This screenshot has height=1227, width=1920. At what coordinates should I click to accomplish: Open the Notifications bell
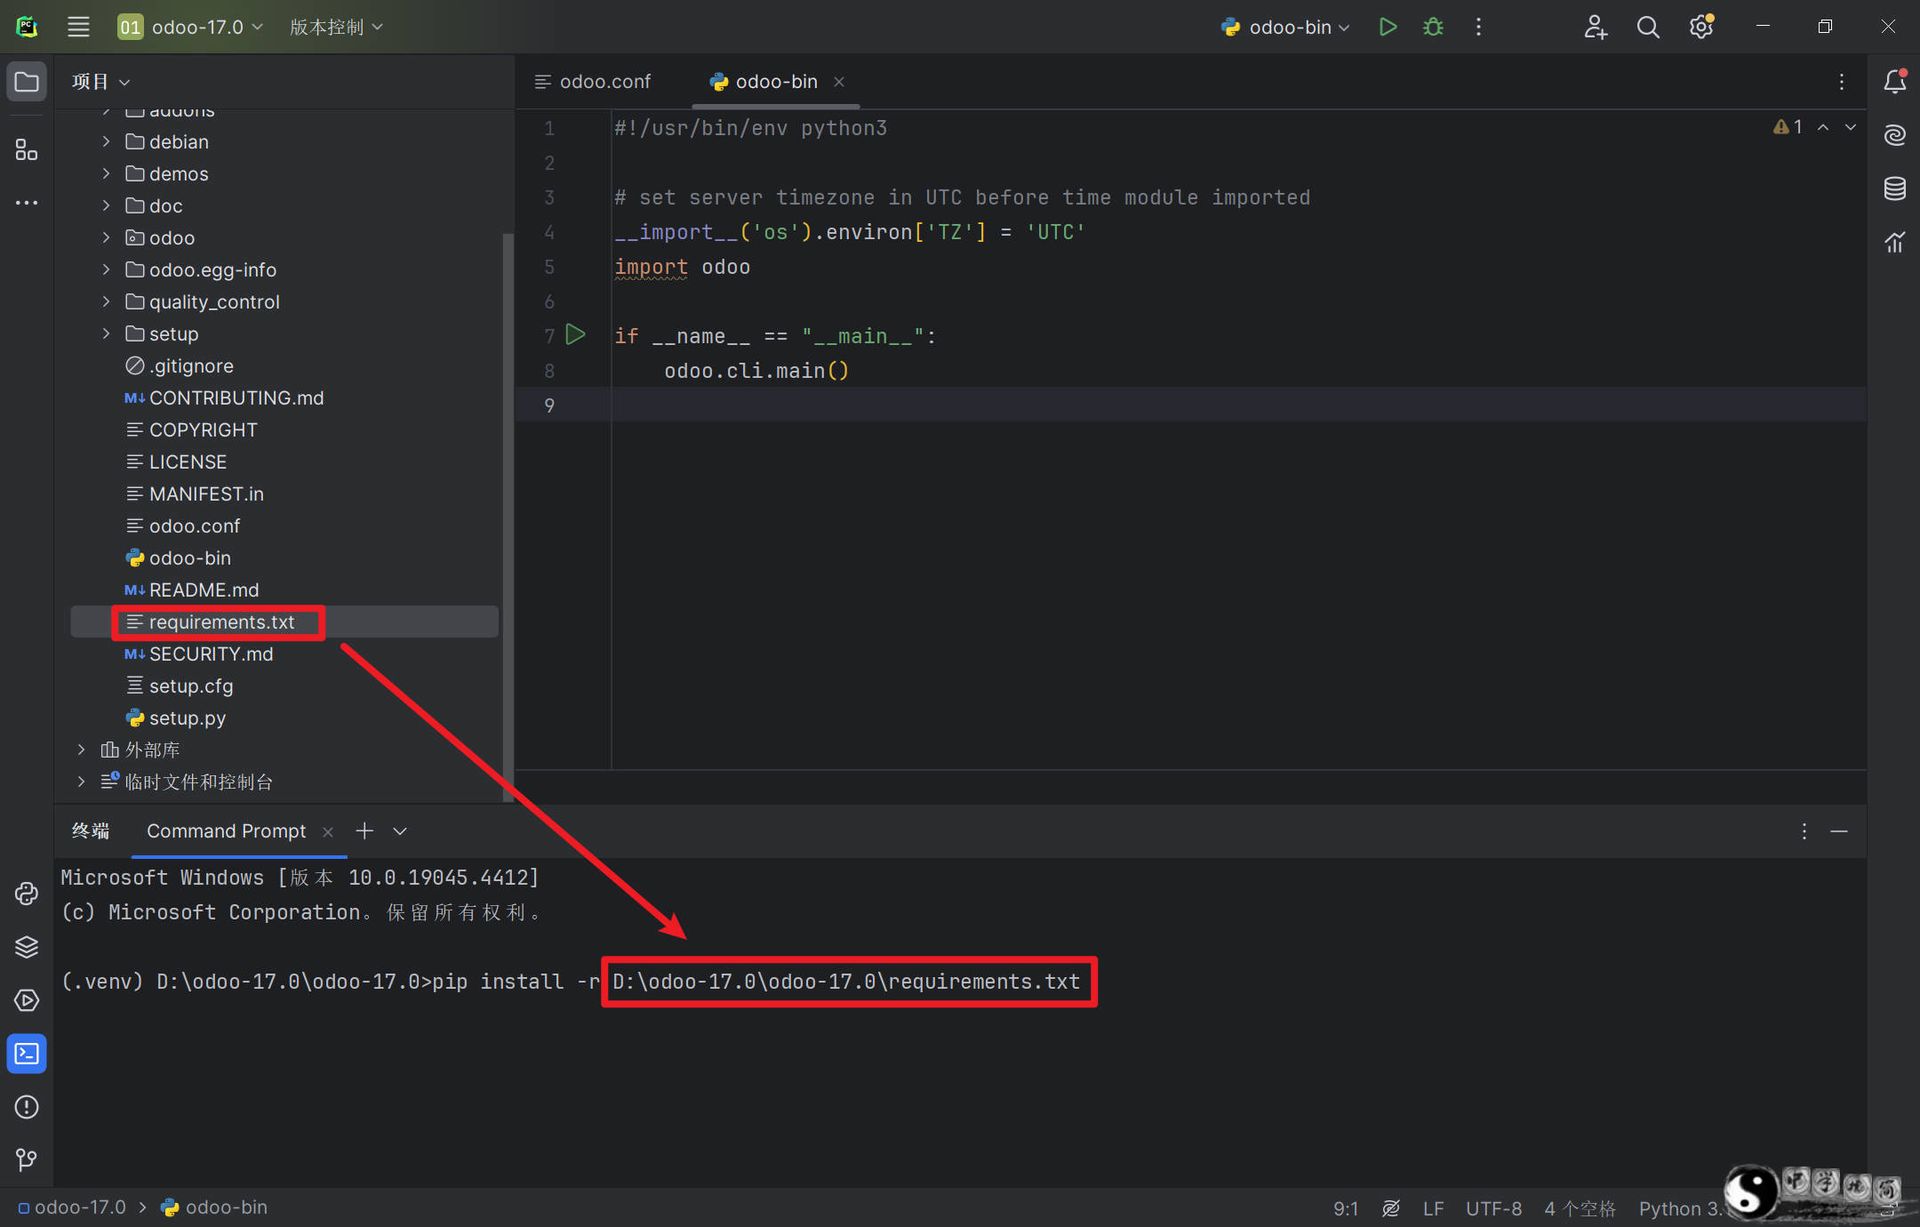pos(1894,82)
